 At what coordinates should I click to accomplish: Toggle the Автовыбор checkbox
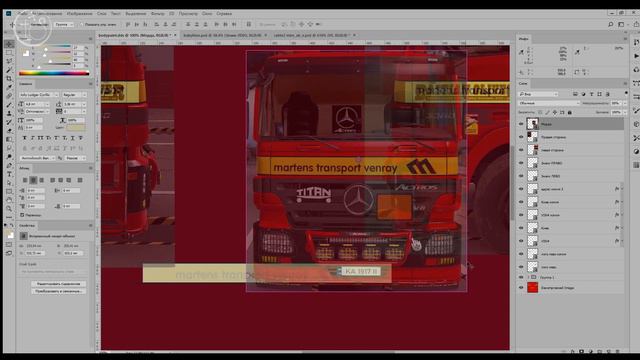coord(28,24)
